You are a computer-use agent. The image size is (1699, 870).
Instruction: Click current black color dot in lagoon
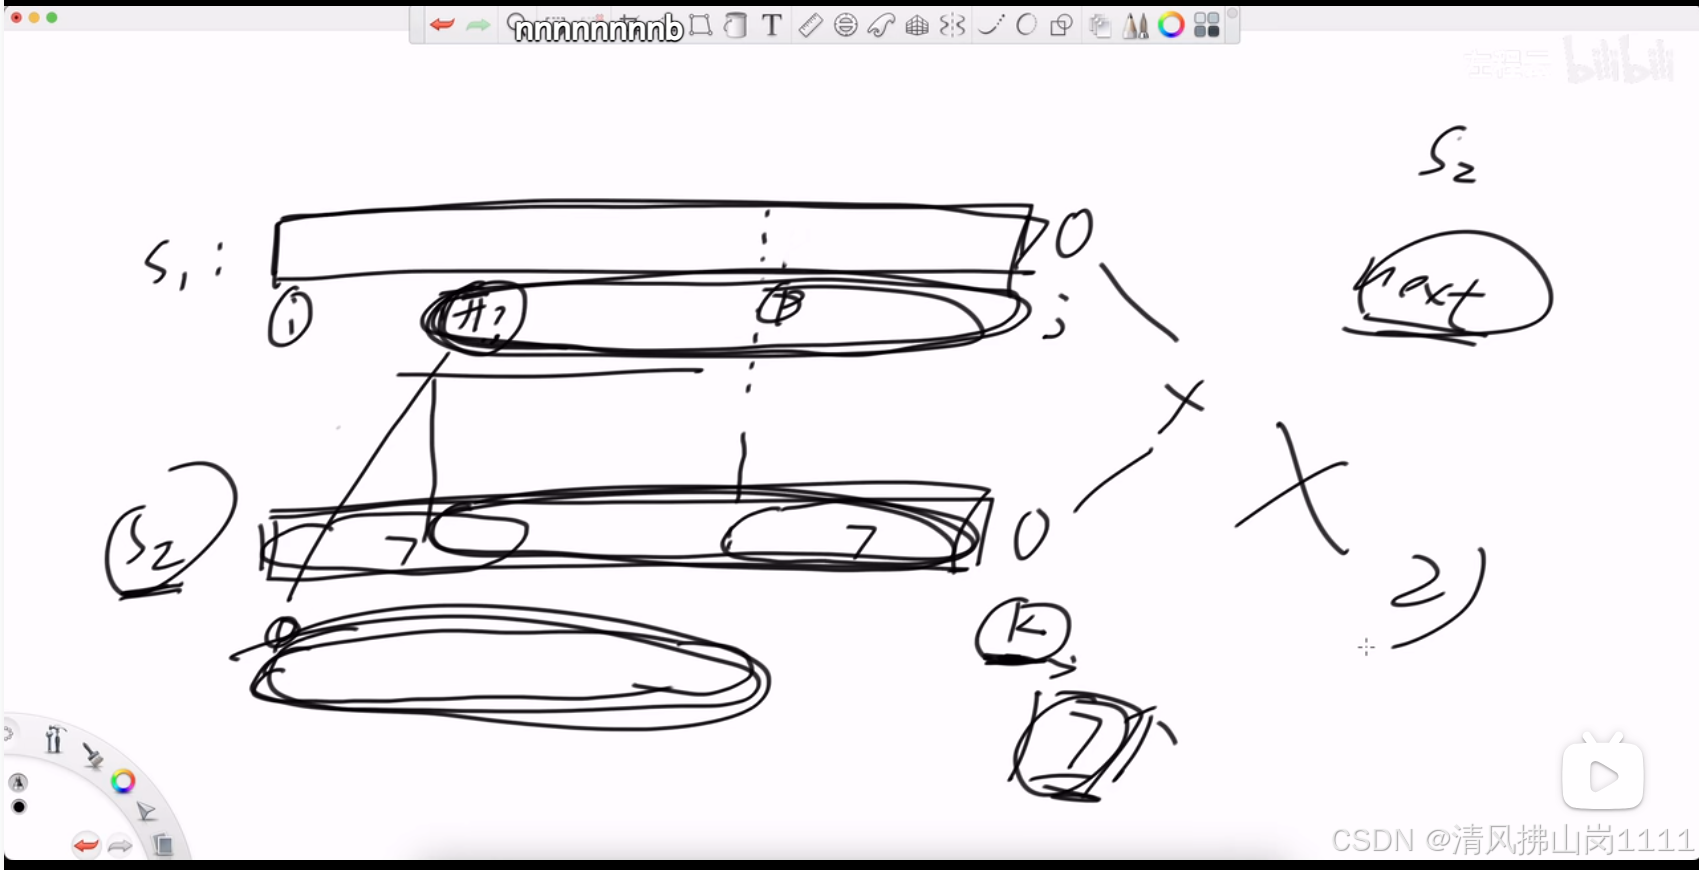tap(18, 806)
